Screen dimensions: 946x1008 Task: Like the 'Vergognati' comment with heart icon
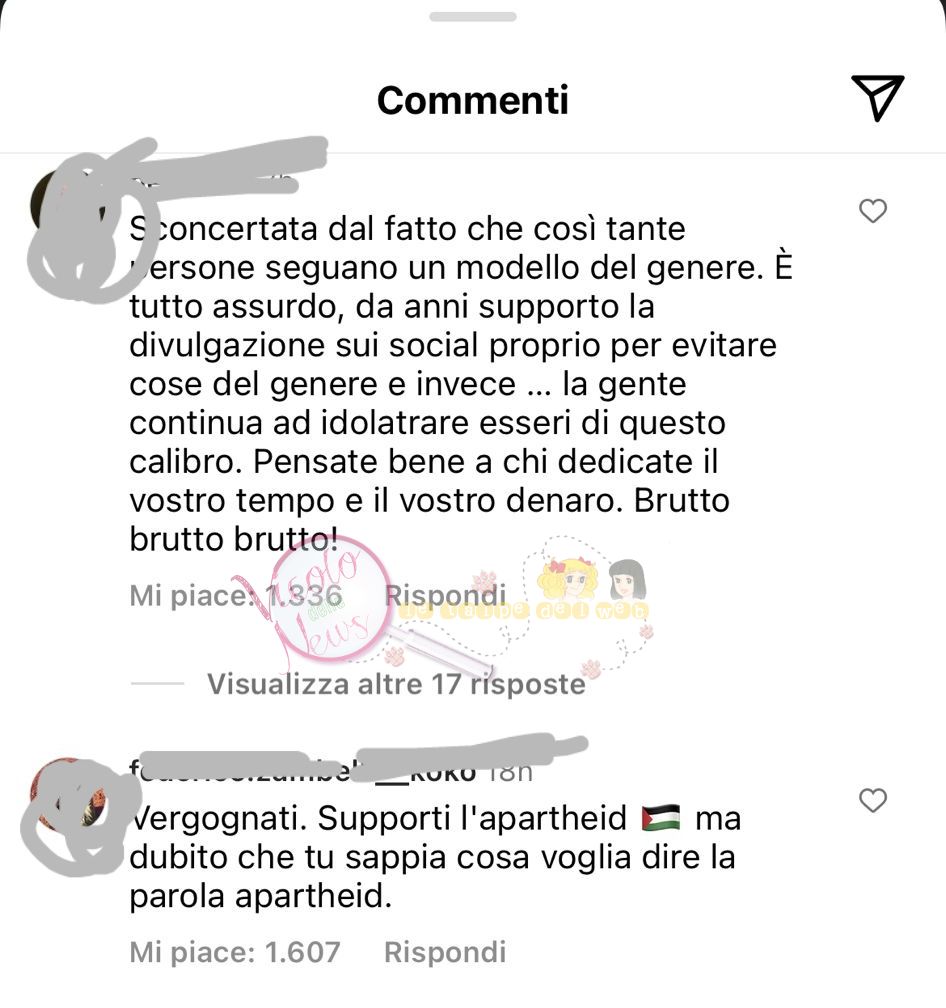pyautogui.click(x=873, y=800)
